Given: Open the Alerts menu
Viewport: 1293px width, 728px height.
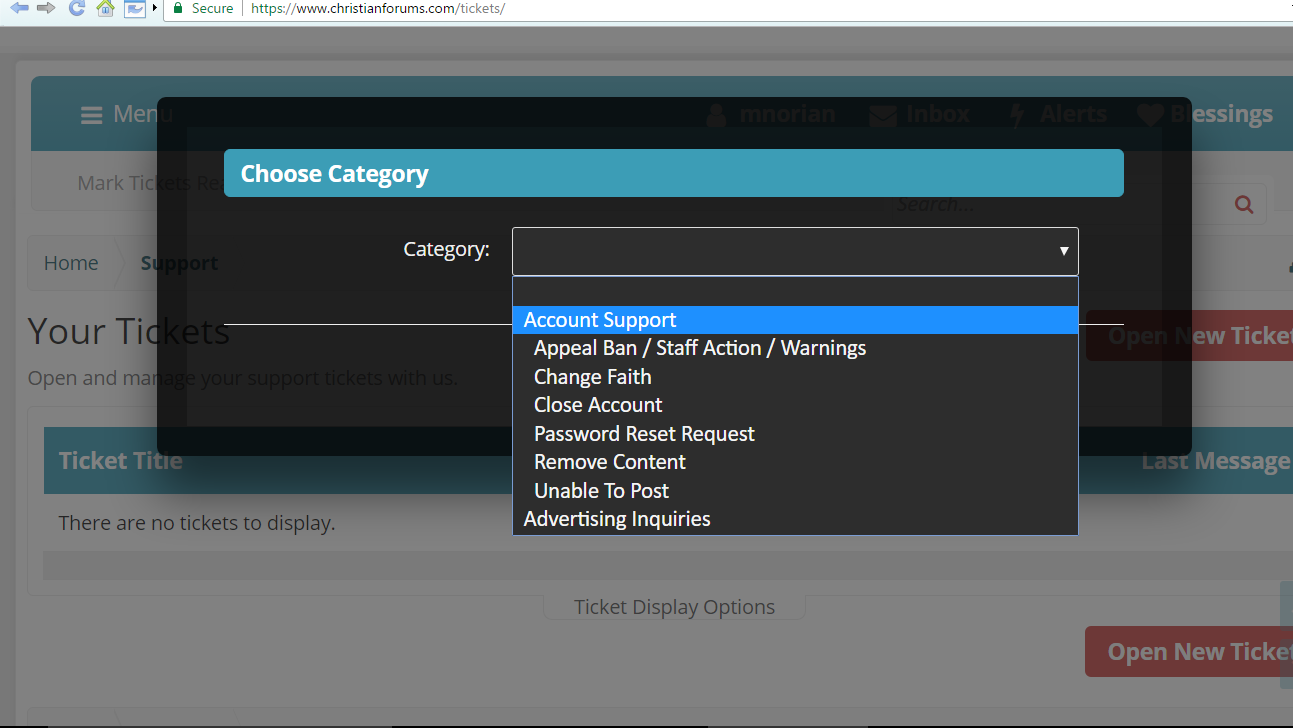Looking at the screenshot, I should (x=1057, y=114).
